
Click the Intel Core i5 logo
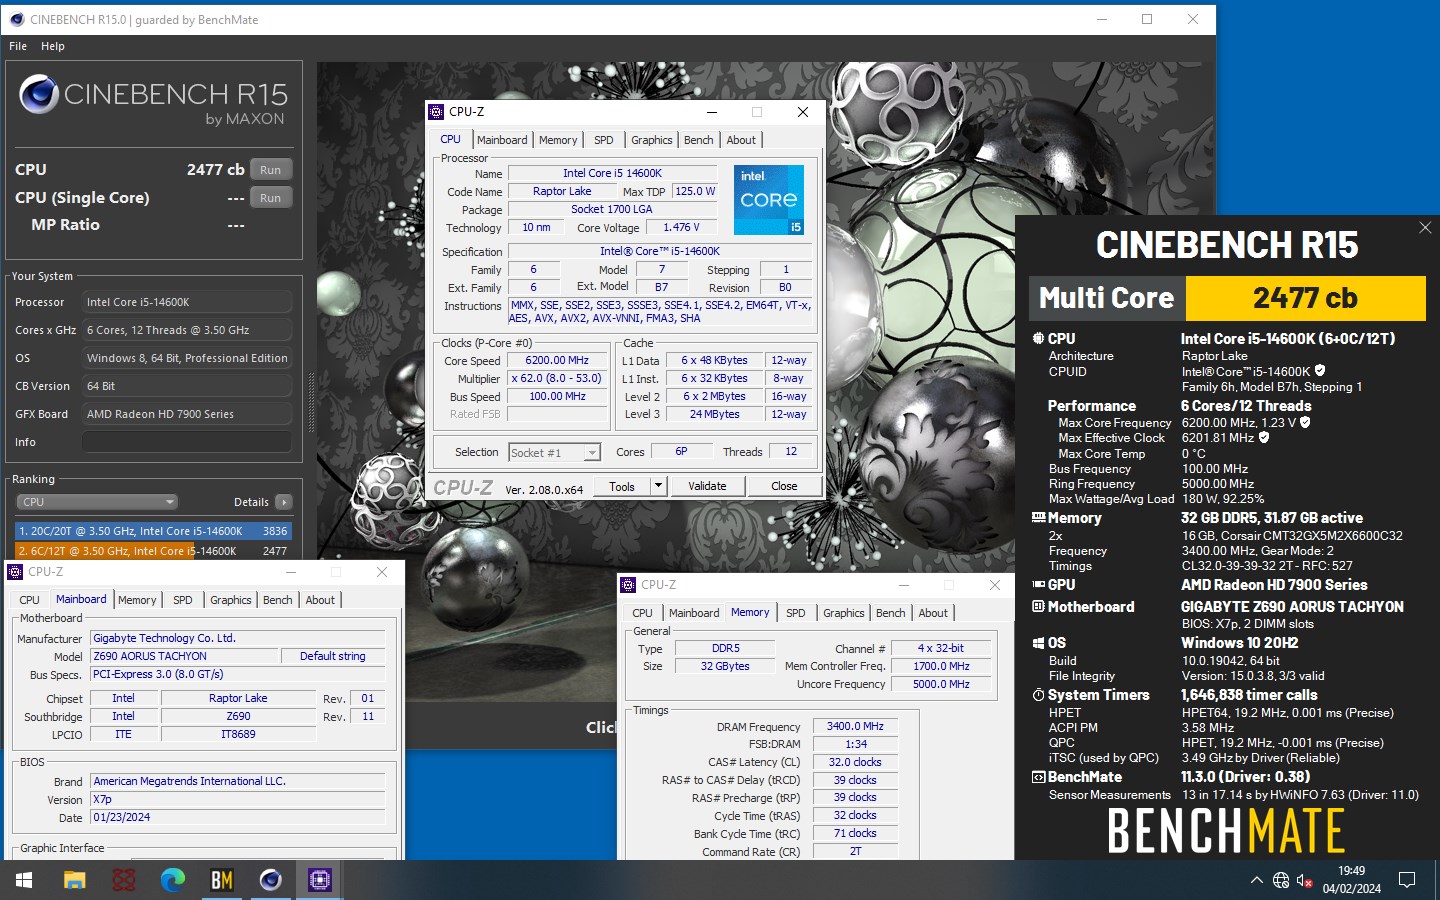coord(768,200)
